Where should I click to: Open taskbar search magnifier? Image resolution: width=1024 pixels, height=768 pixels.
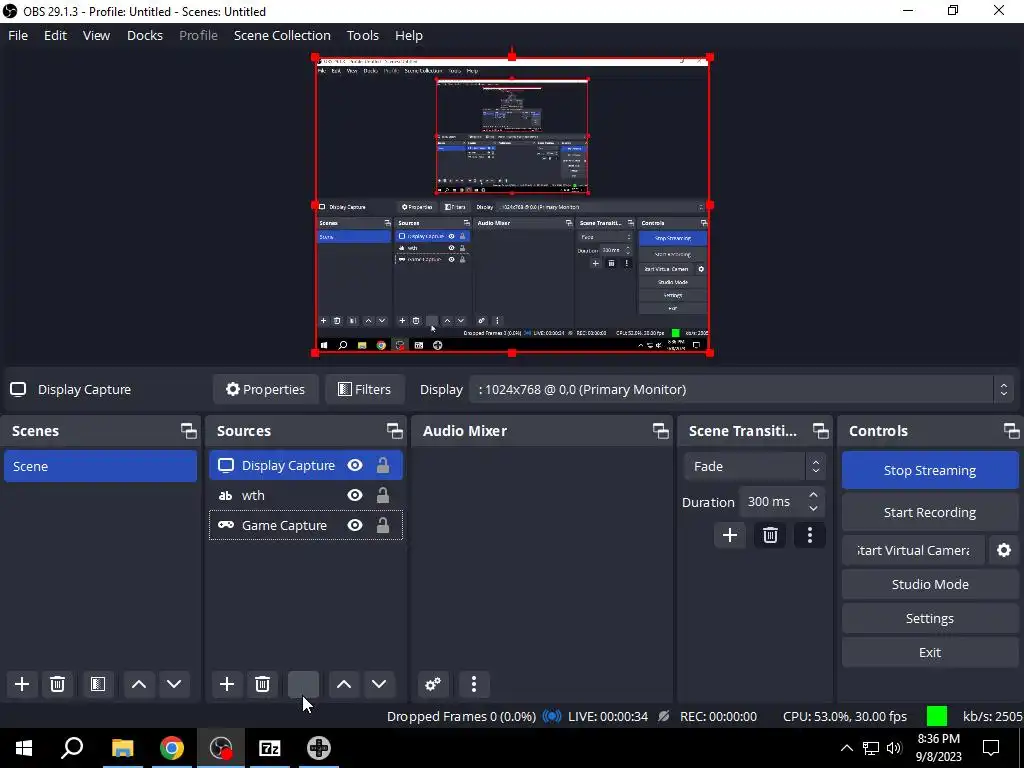coord(72,748)
